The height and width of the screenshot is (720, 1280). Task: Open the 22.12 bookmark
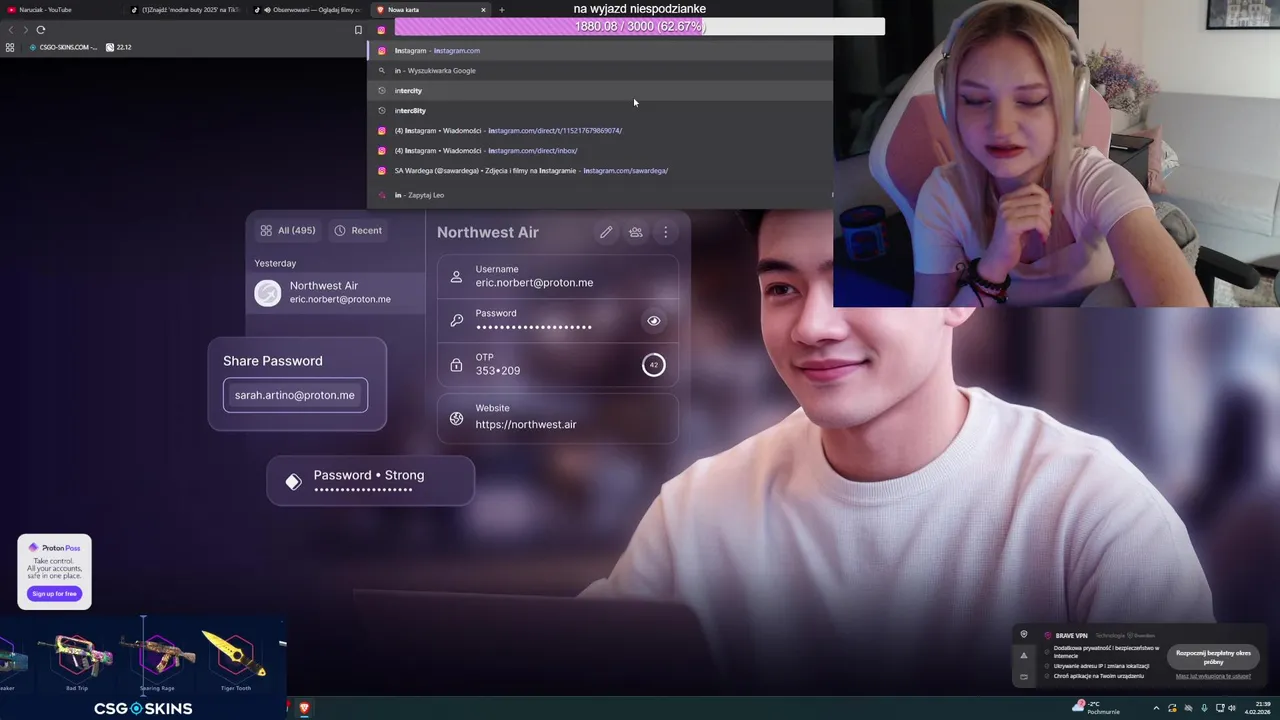[119, 47]
